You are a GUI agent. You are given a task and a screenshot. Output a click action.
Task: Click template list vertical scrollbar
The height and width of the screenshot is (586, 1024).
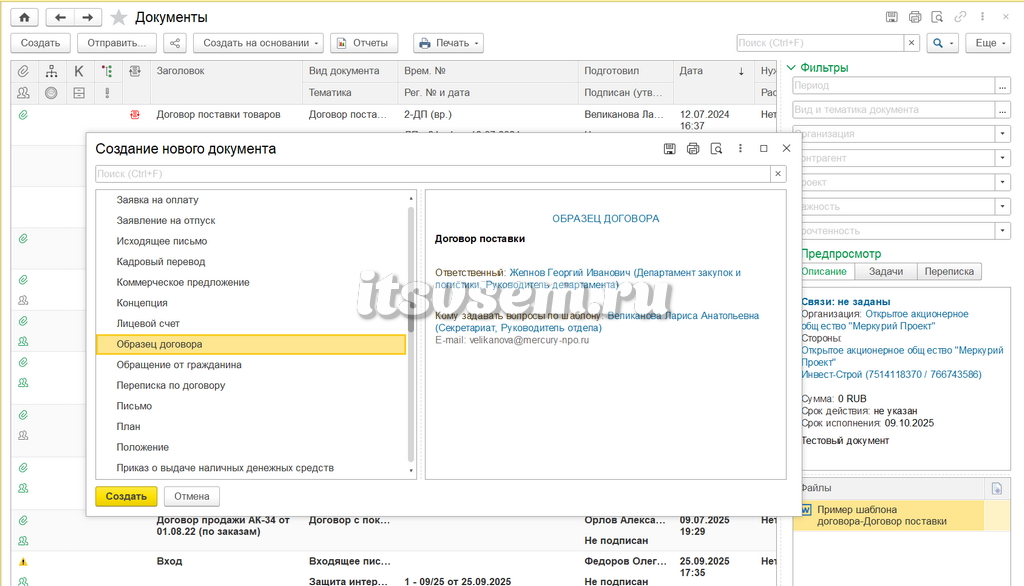pos(411,334)
